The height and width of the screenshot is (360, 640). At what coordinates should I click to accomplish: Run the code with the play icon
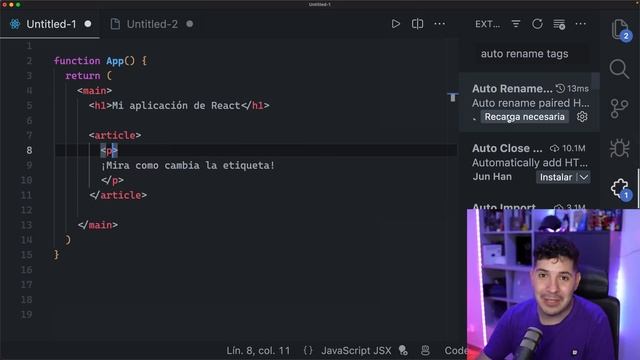396,24
